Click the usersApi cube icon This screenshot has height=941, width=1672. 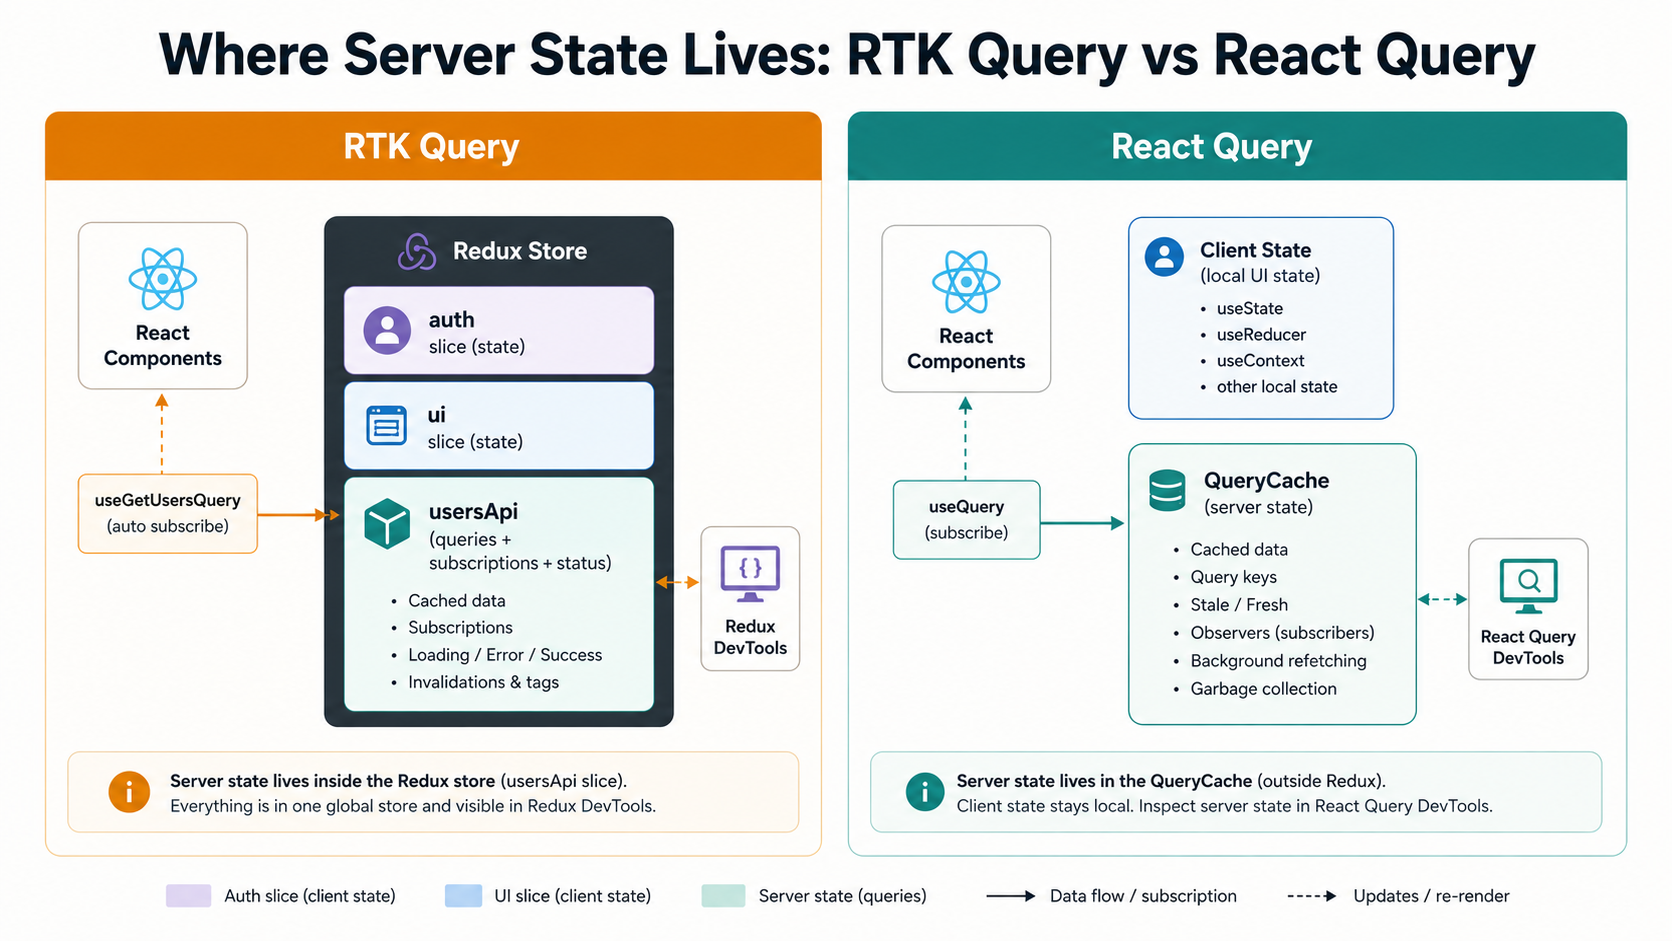pyautogui.click(x=387, y=524)
